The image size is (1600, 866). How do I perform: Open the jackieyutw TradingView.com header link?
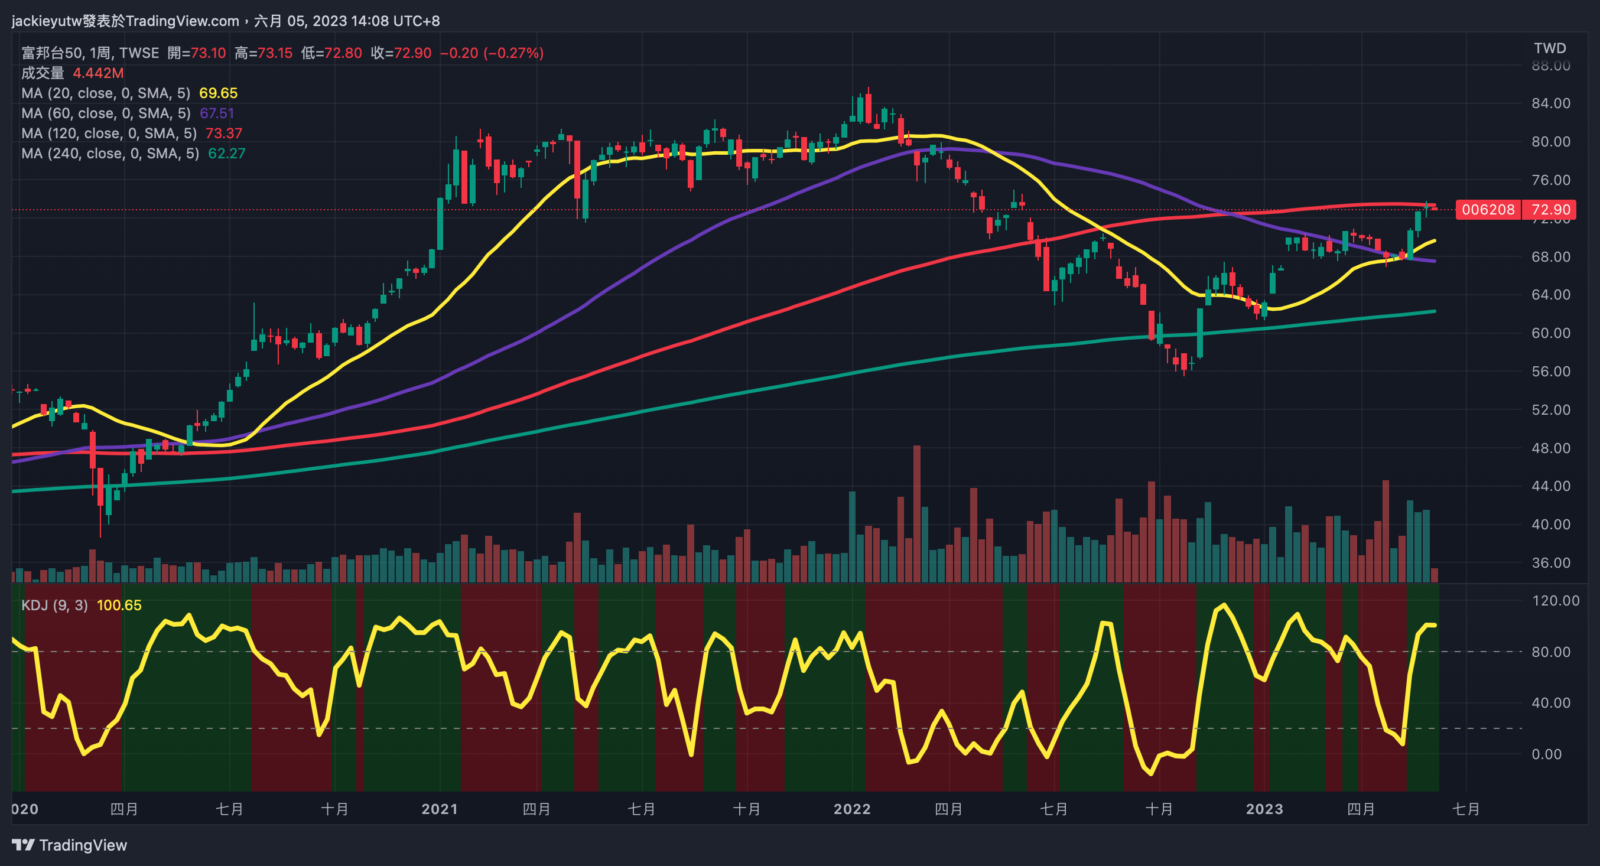(126, 21)
